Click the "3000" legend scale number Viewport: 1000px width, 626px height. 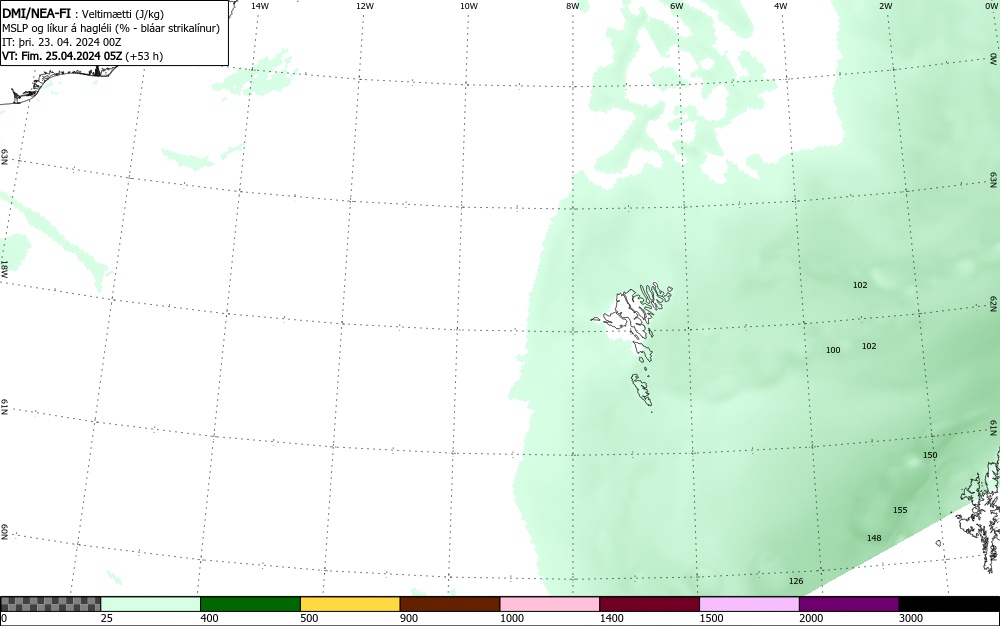click(911, 618)
